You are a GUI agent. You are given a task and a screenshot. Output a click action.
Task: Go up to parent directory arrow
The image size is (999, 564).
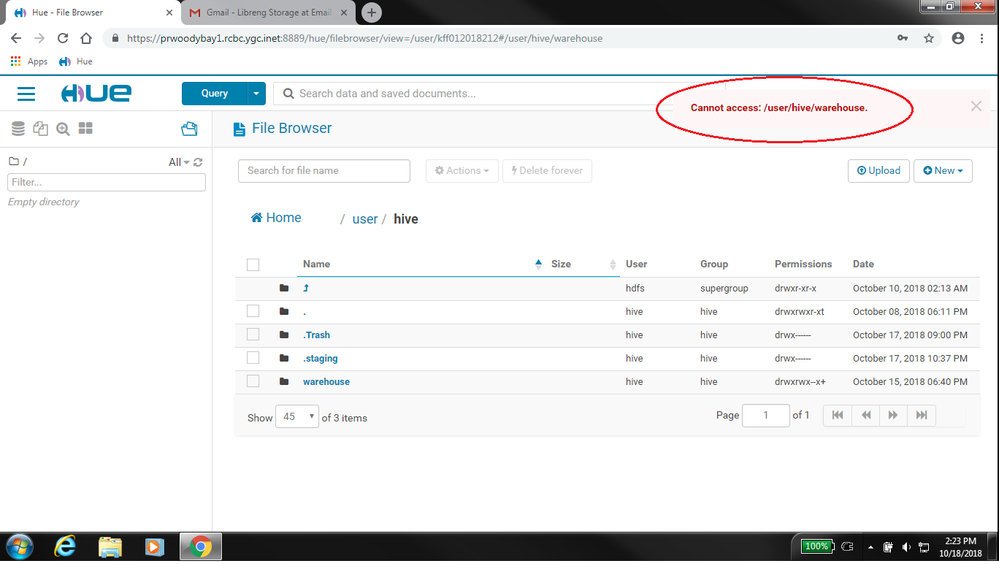[x=306, y=288]
